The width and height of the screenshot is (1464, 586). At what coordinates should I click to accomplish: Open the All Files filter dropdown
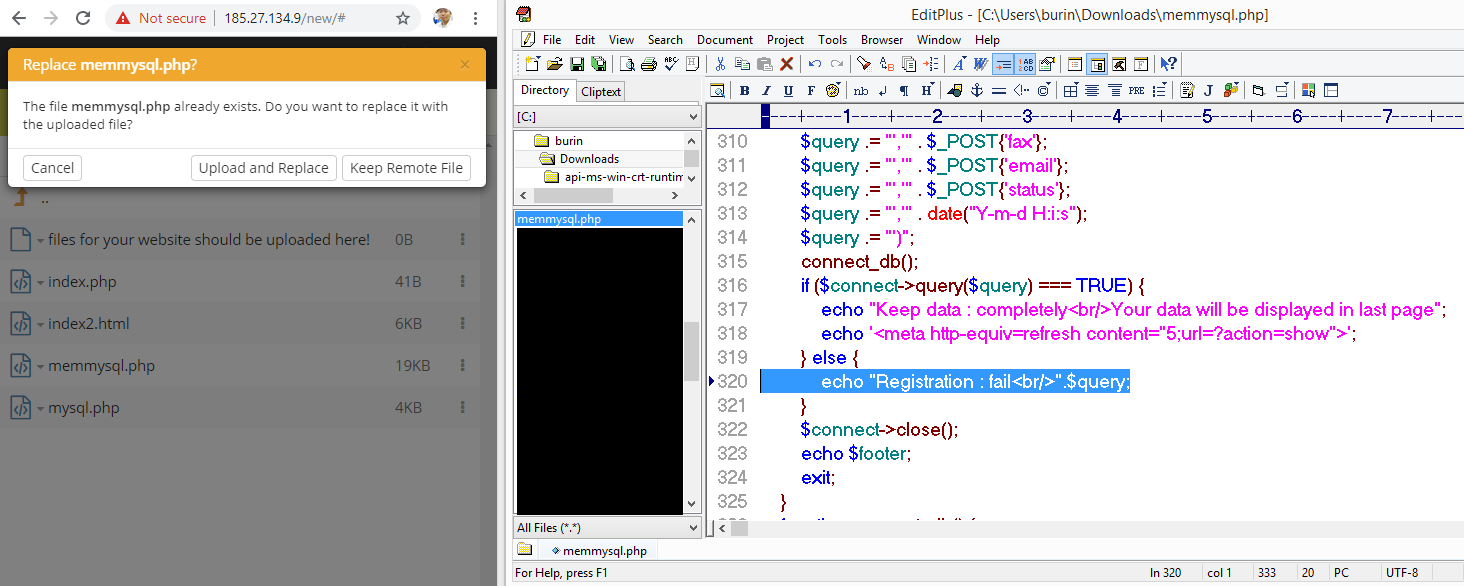[693, 528]
